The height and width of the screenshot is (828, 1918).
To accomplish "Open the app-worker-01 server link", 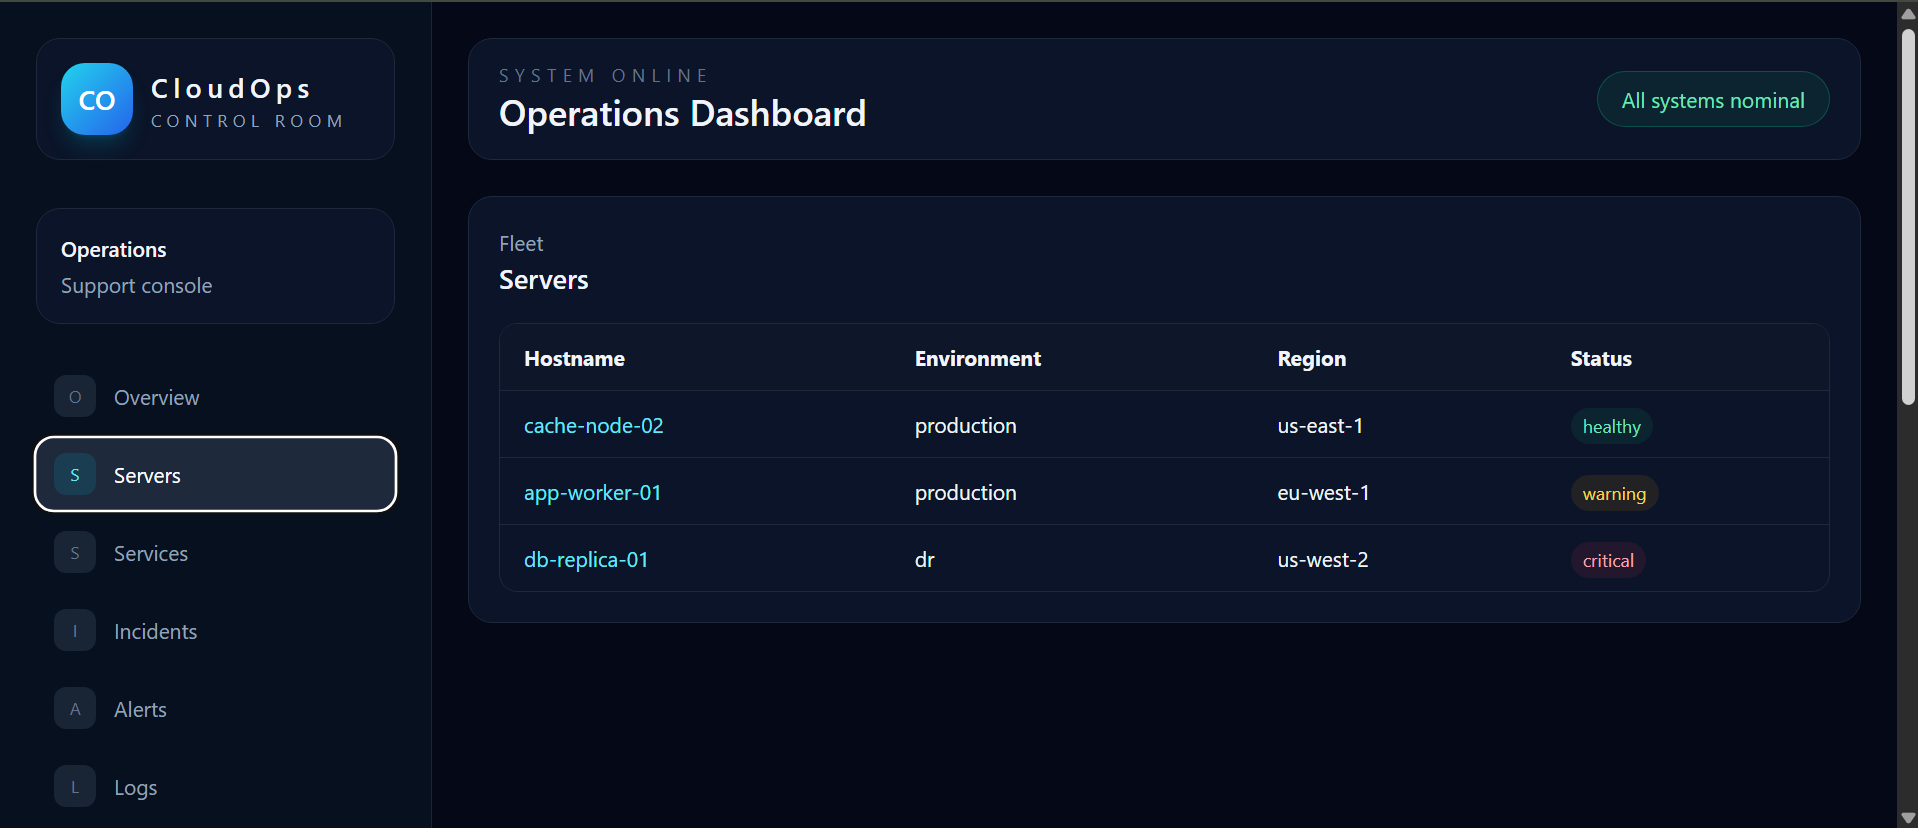I will [592, 492].
